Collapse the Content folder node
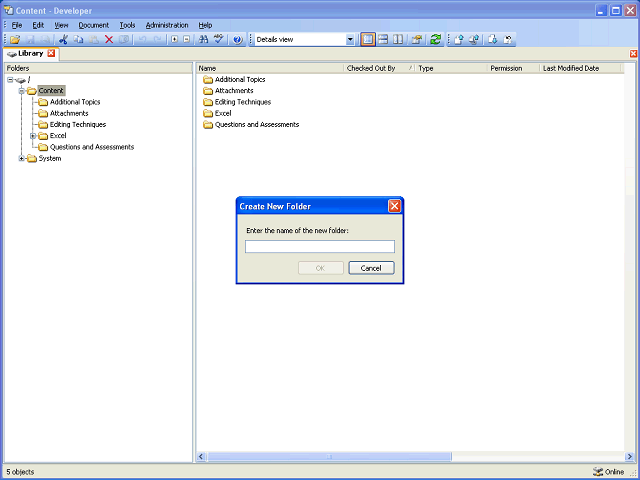Screen dimensions: 640x480 [22, 91]
